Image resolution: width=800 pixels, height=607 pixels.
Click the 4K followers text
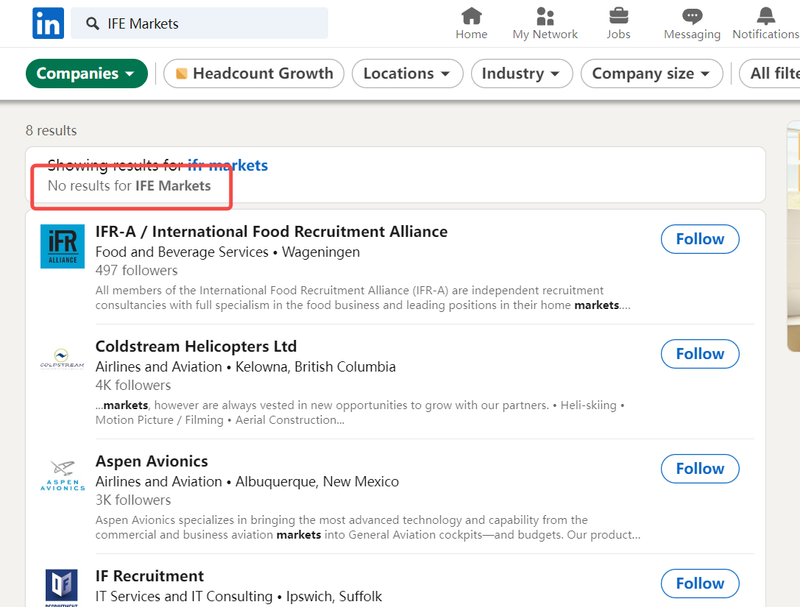pyautogui.click(x=133, y=385)
